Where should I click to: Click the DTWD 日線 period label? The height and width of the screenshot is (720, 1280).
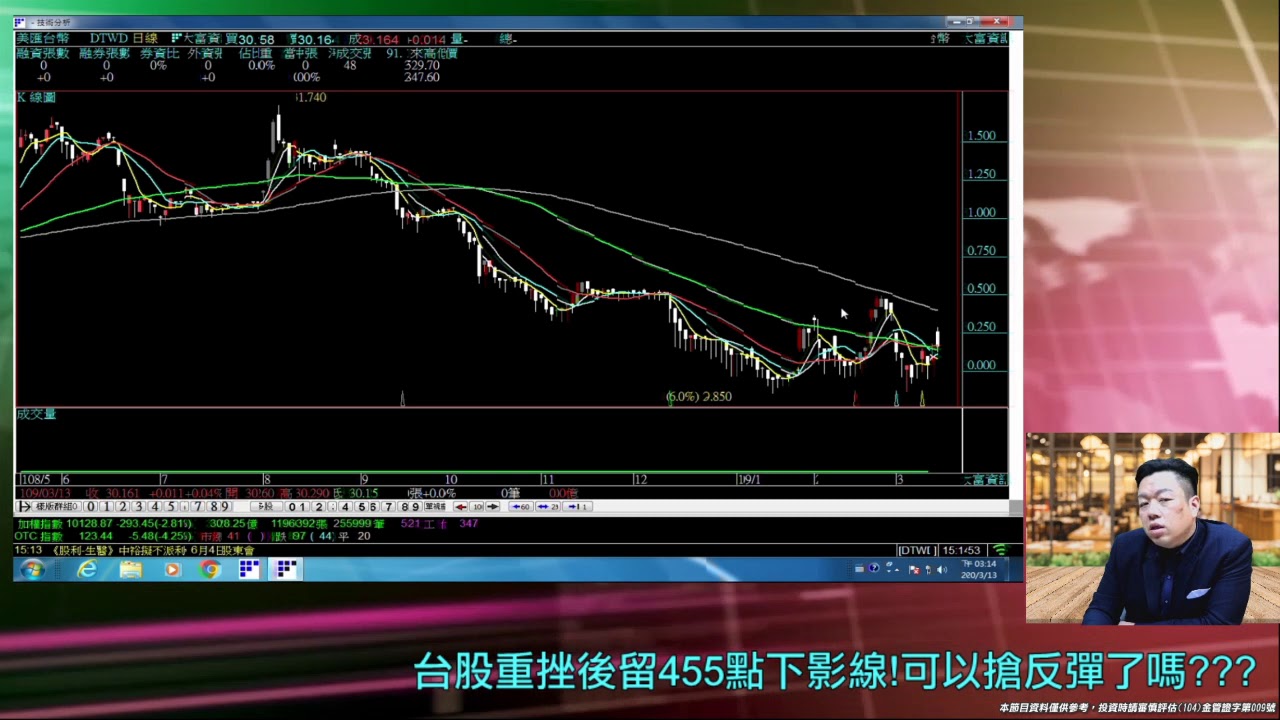[124, 39]
